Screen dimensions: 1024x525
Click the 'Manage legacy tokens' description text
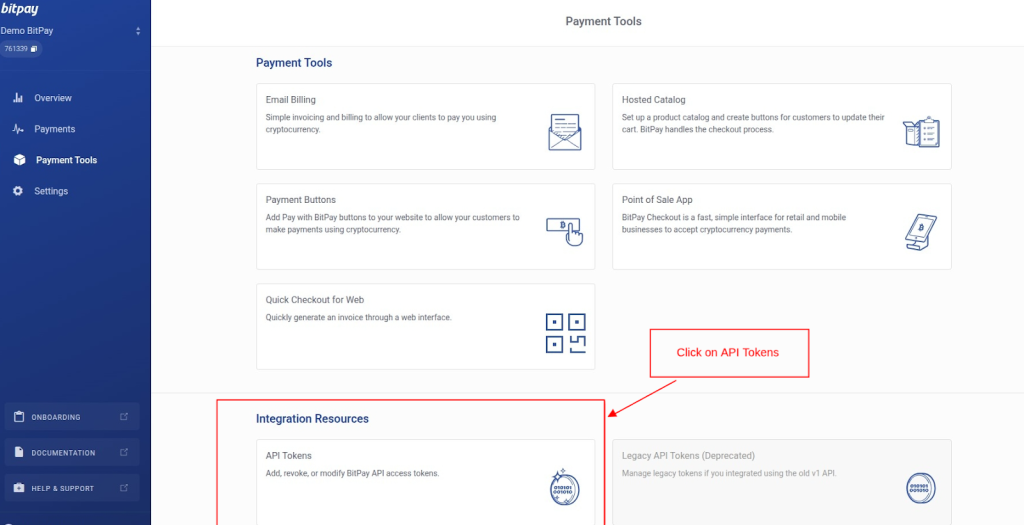tap(729, 473)
